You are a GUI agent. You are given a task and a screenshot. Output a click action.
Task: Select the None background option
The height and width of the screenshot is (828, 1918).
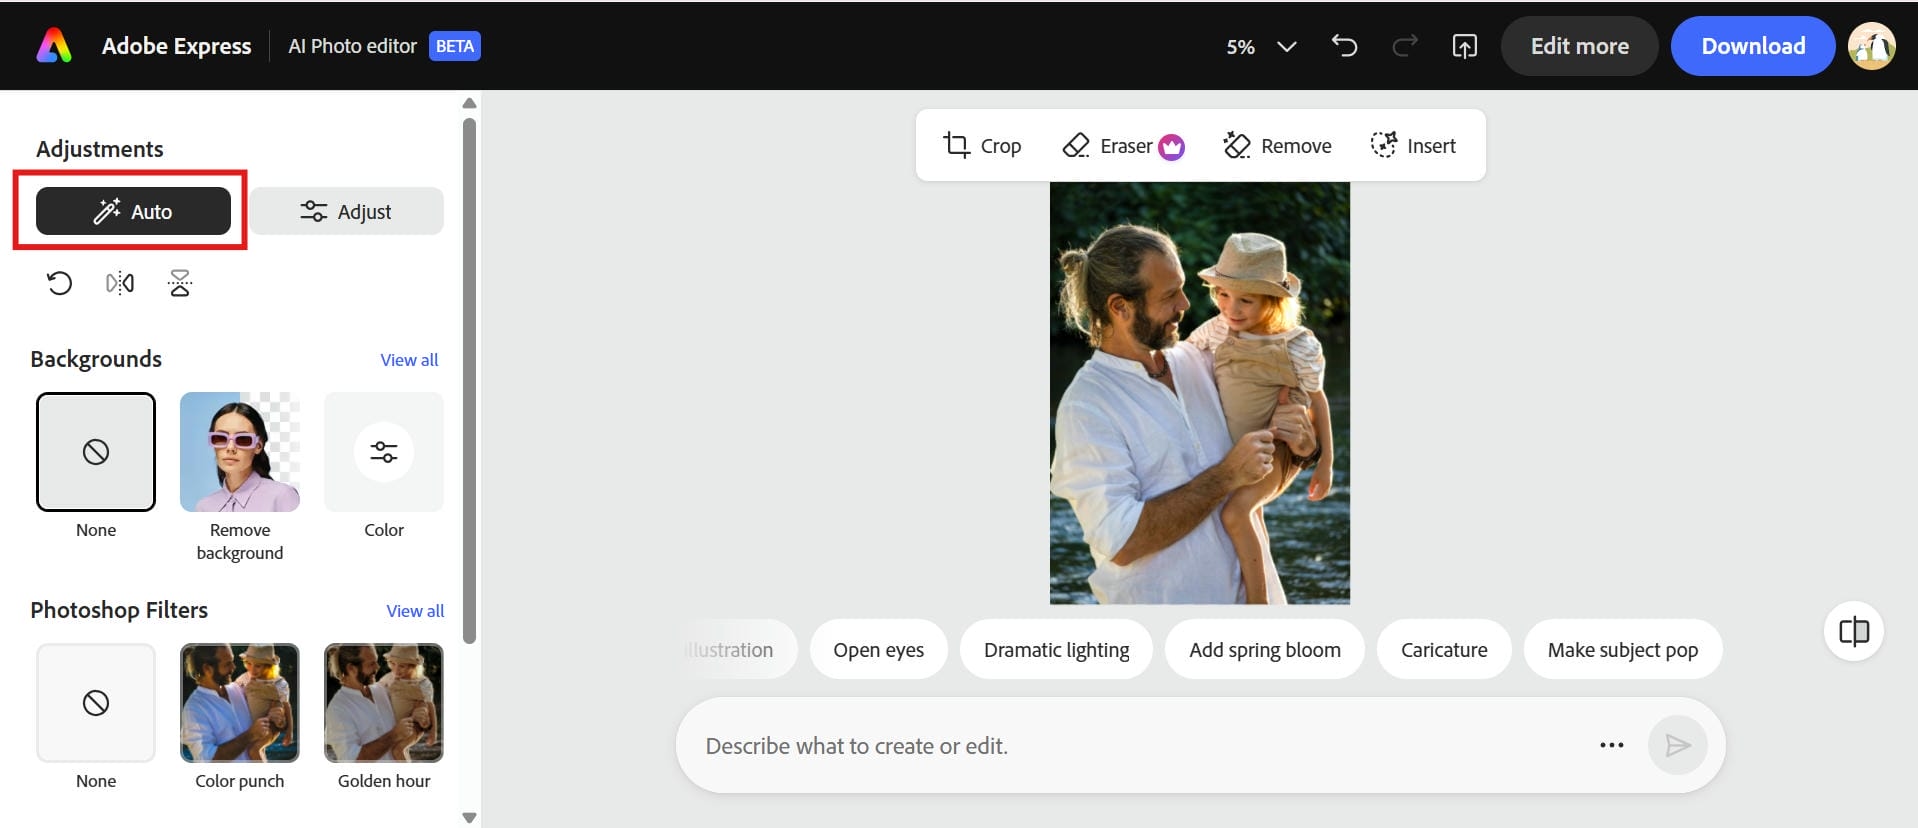pyautogui.click(x=96, y=452)
